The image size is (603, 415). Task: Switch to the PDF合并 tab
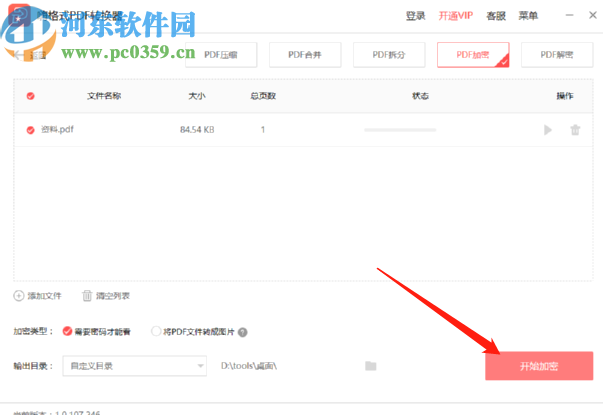[x=305, y=55]
